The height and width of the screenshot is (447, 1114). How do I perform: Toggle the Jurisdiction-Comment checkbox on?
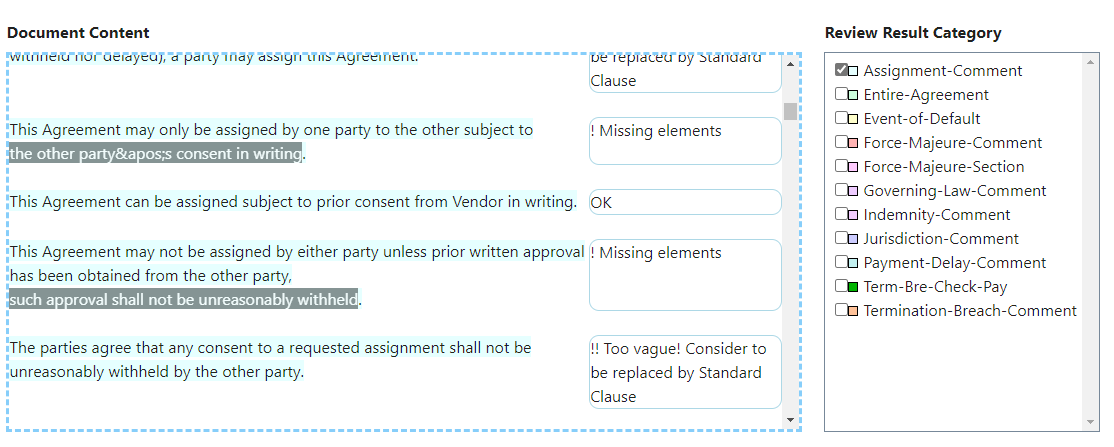[x=841, y=239]
